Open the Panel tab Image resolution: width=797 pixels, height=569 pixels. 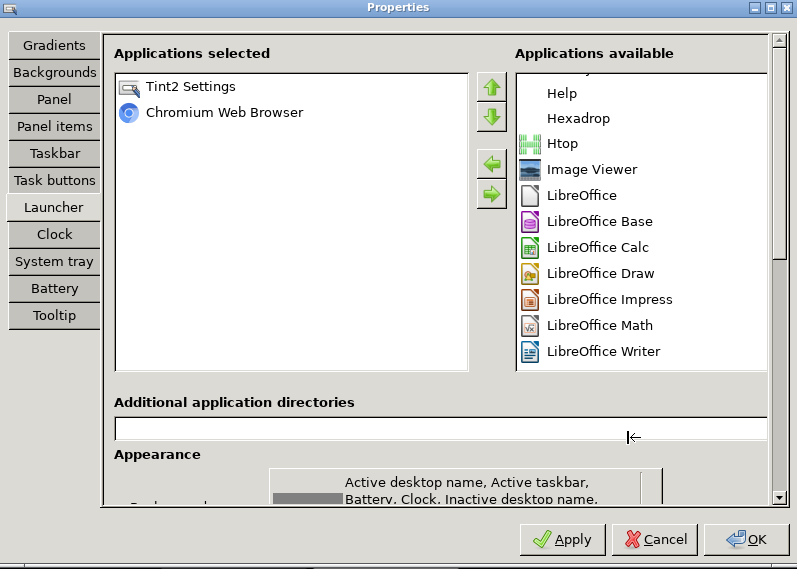click(54, 99)
